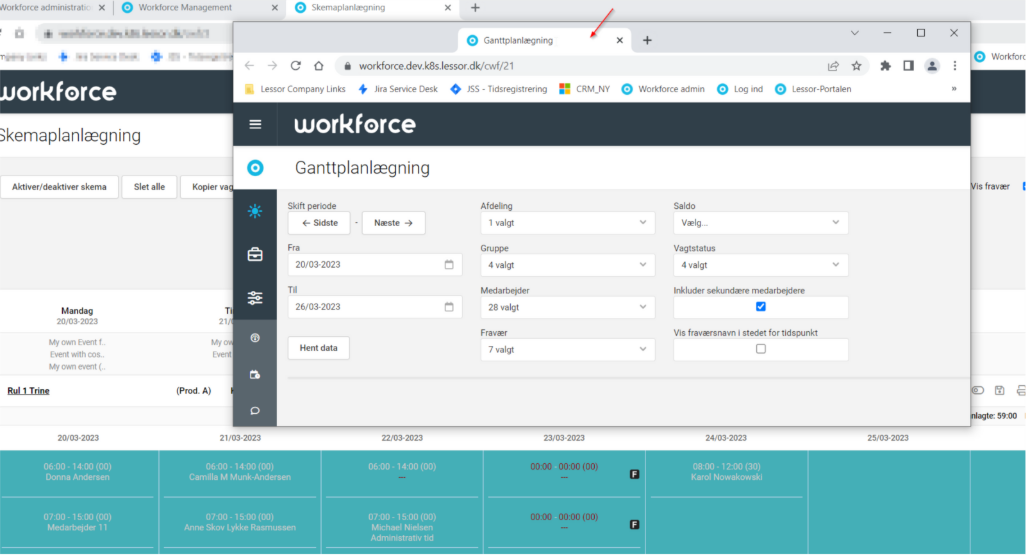The image size is (1026, 555).
Task: Expand the Afdeling dropdown
Action: [567, 223]
